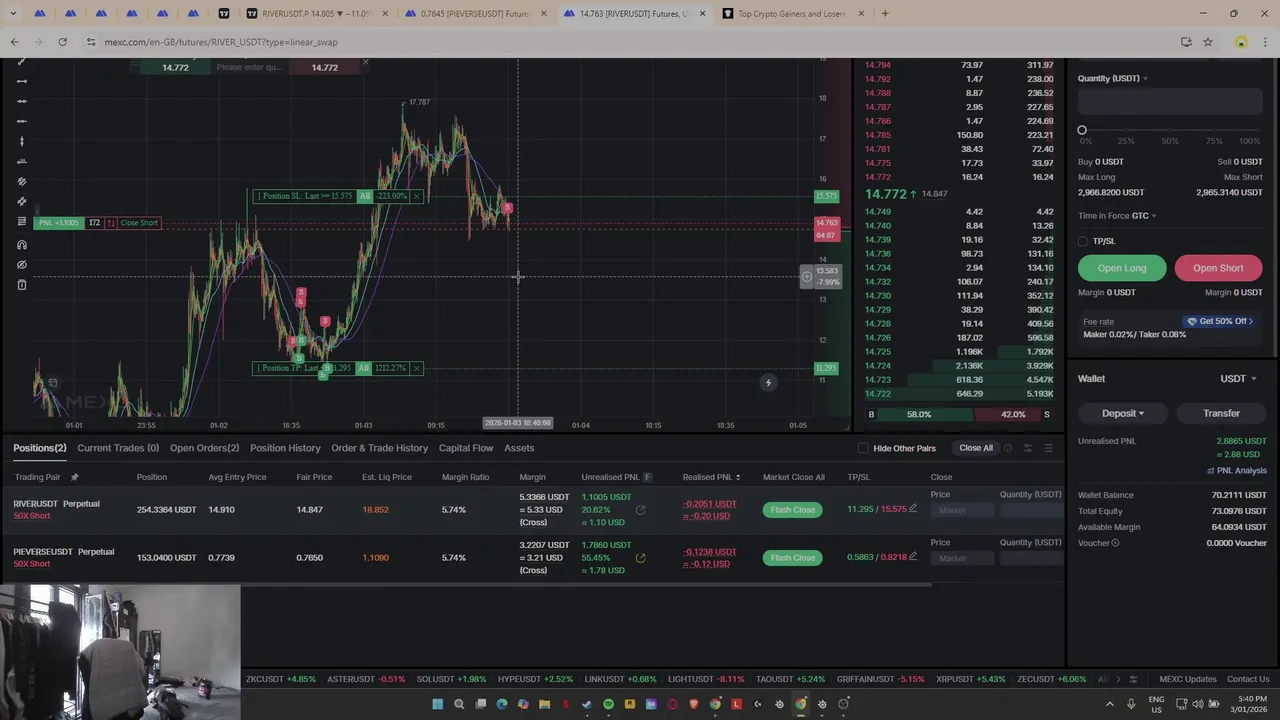
Task: Open Windows Start menu
Action: (437, 704)
